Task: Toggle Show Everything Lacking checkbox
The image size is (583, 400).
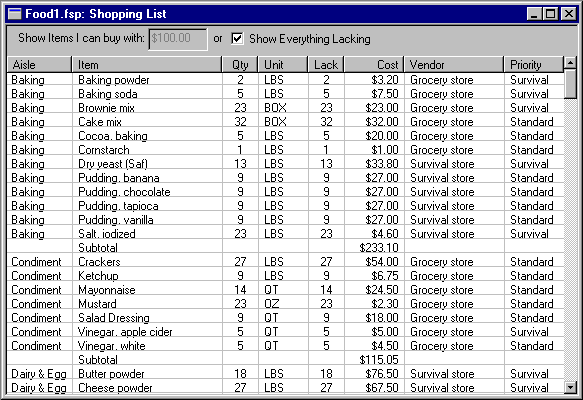Action: (x=237, y=38)
